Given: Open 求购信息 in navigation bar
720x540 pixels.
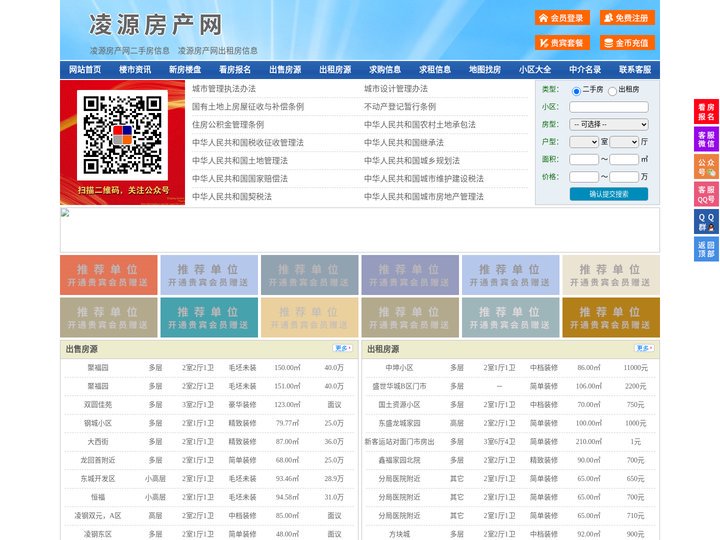Looking at the screenshot, I should 385,70.
